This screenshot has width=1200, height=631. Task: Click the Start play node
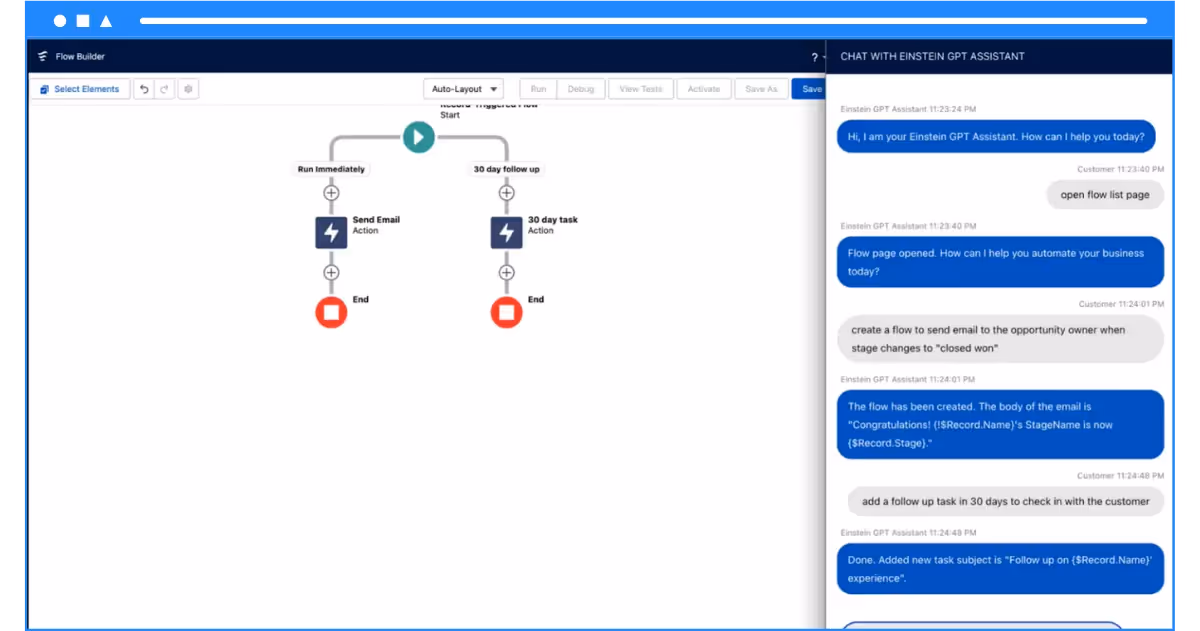[x=419, y=137]
